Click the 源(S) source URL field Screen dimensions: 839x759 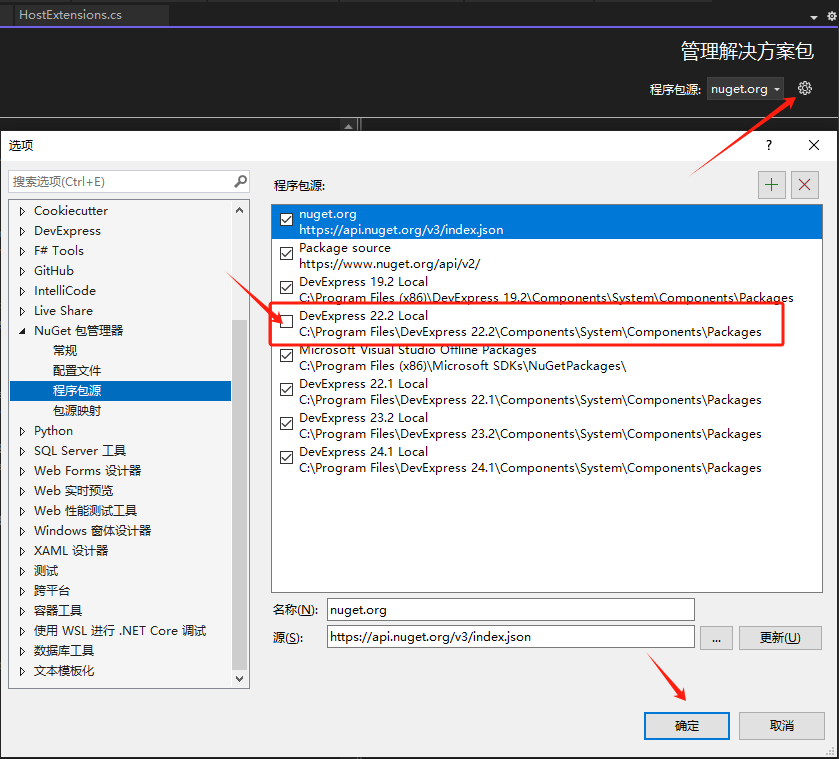510,637
